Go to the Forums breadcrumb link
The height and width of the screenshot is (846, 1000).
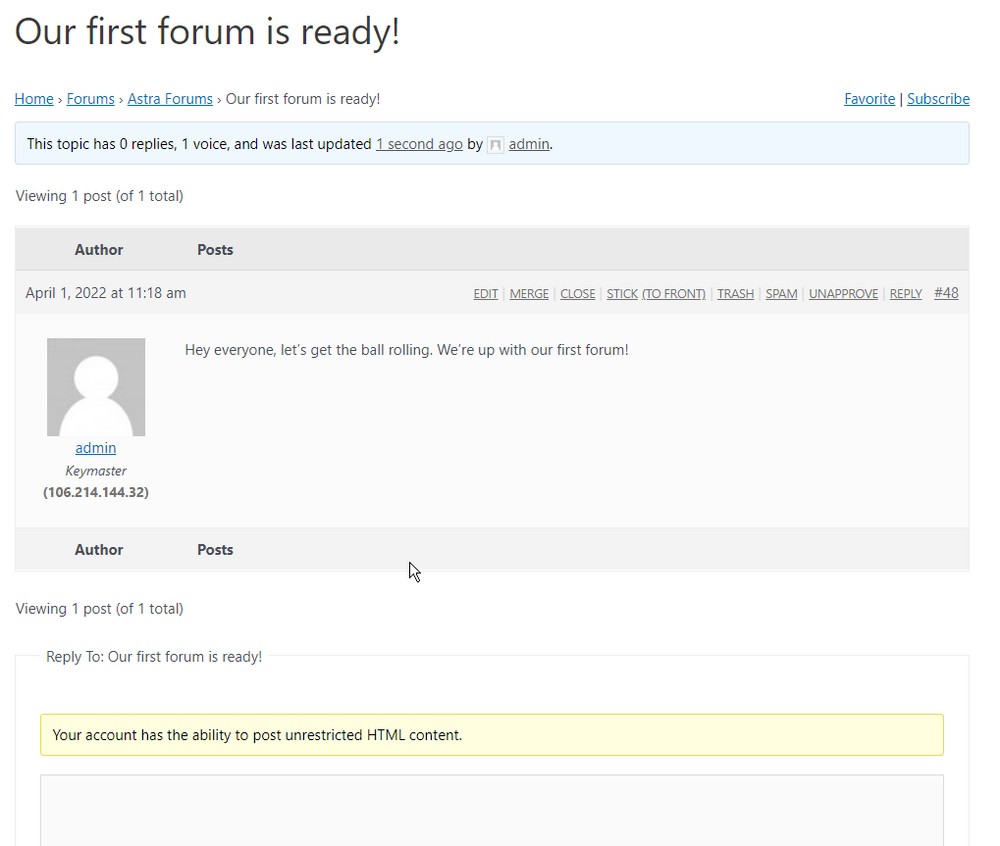[91, 99]
